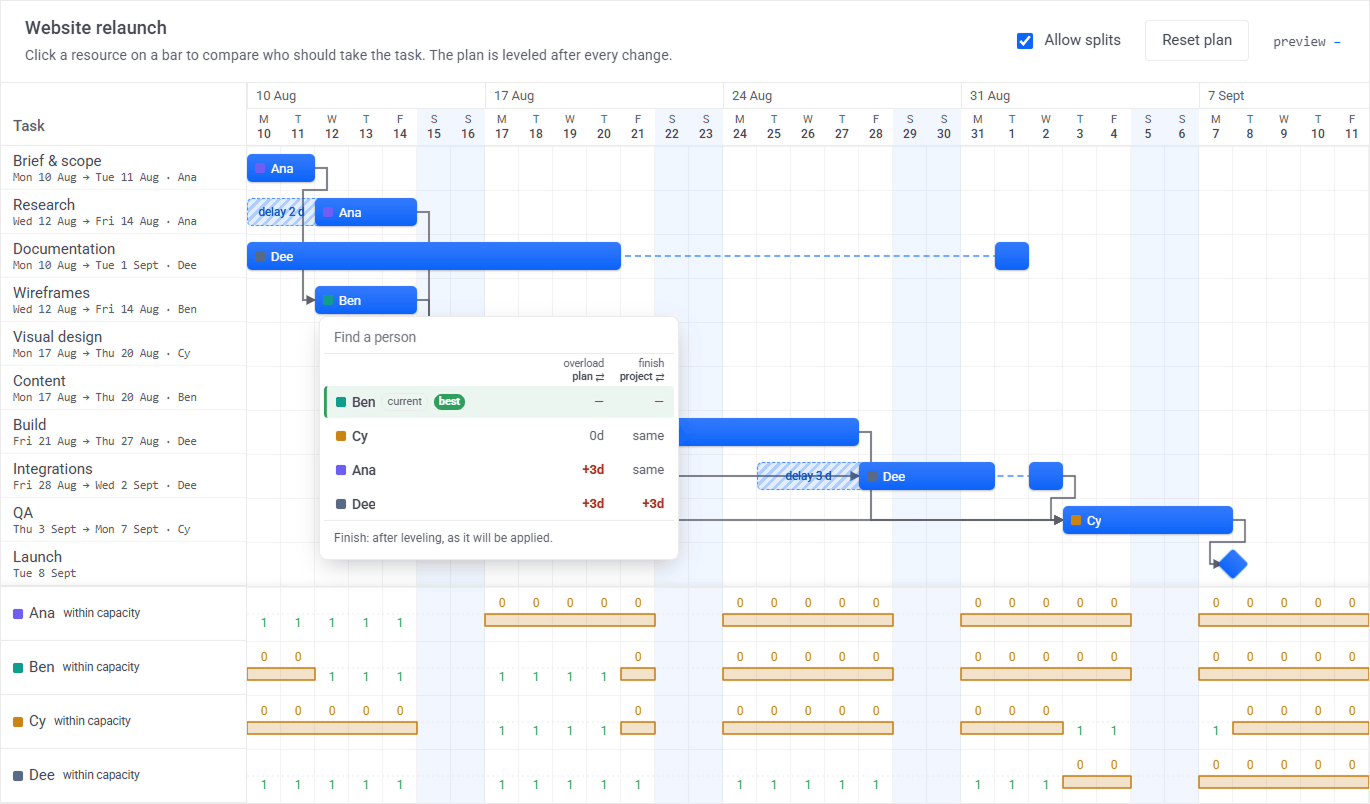
Task: Focus the Find a person search field
Action: coord(499,337)
